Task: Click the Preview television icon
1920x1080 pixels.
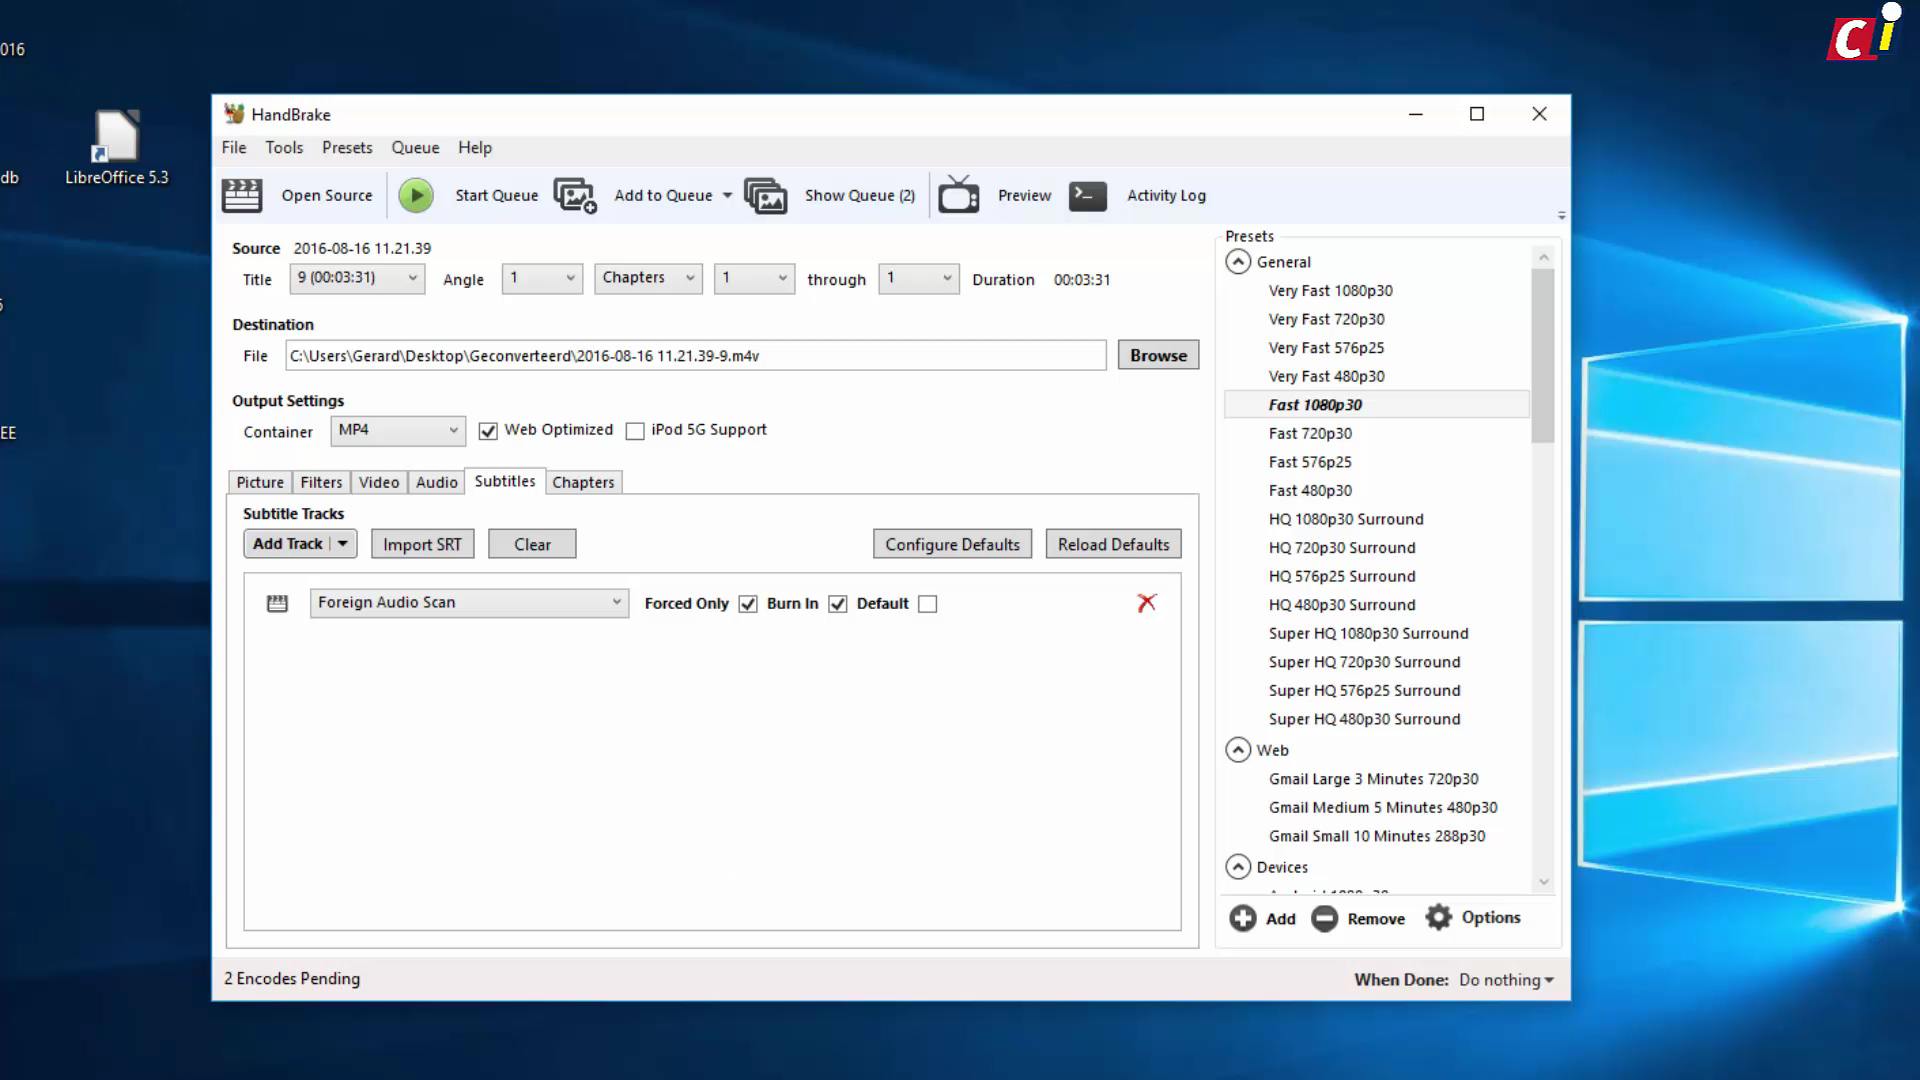Action: (958, 196)
